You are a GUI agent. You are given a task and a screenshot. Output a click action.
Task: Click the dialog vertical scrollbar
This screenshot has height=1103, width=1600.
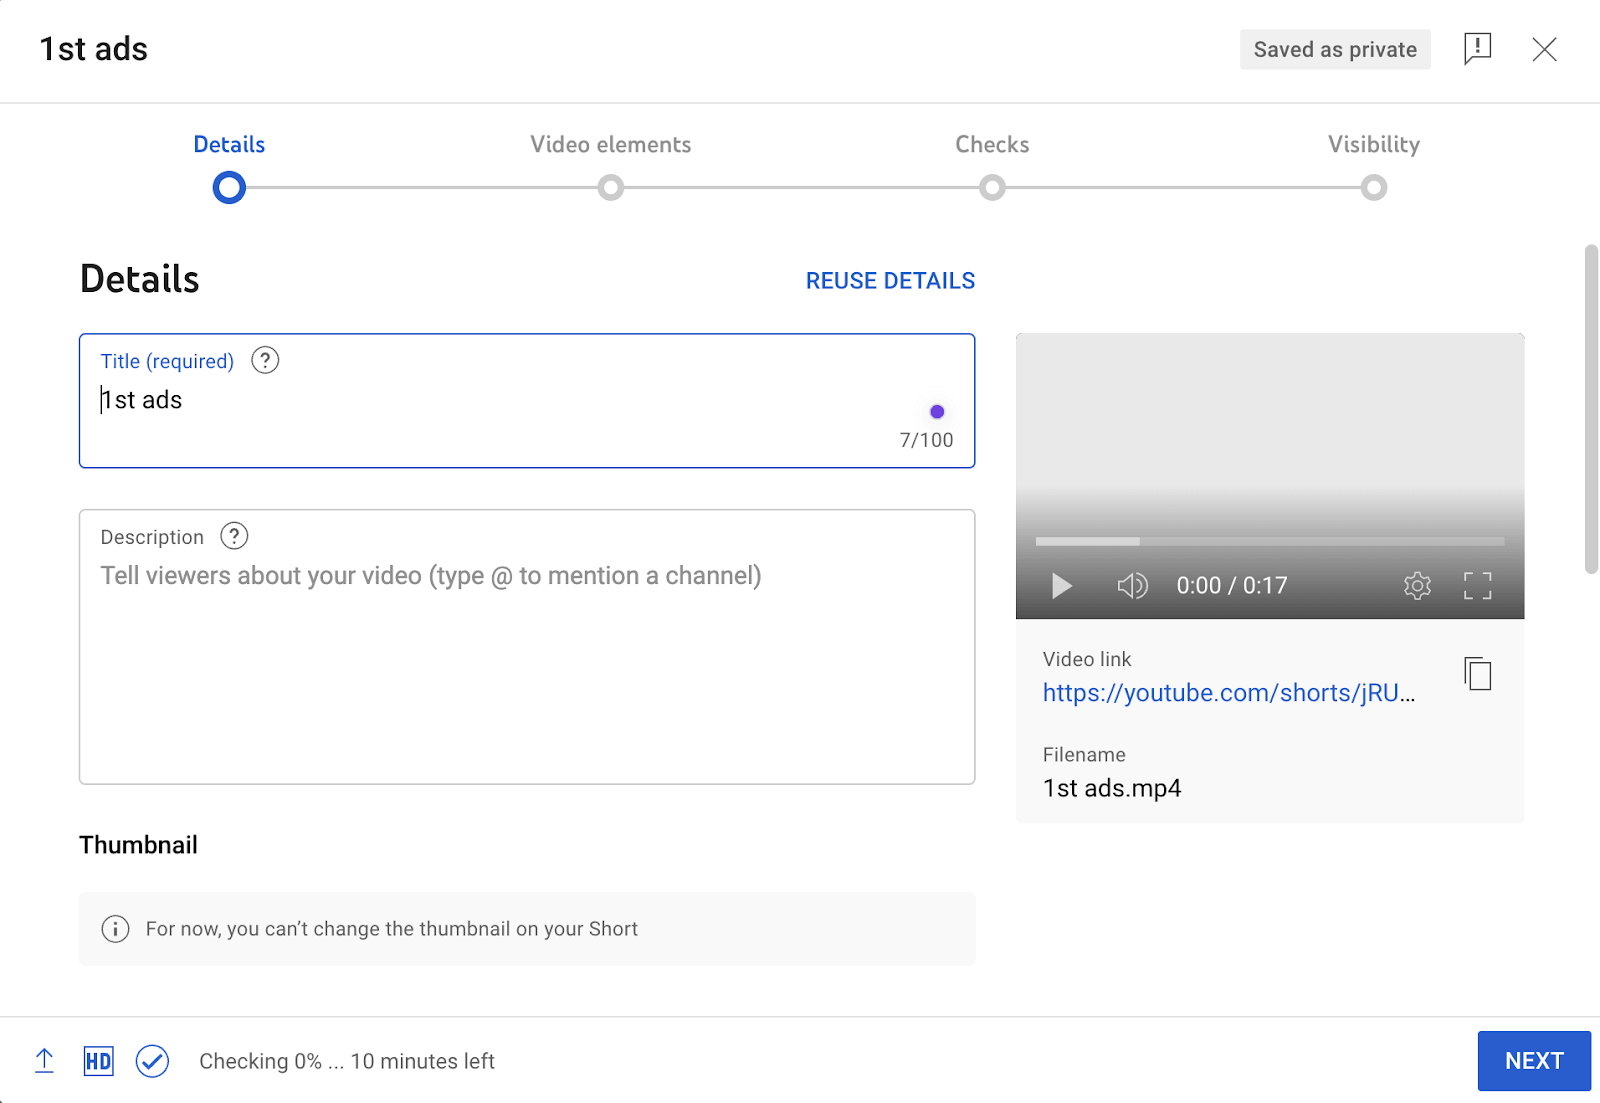point(1591,409)
